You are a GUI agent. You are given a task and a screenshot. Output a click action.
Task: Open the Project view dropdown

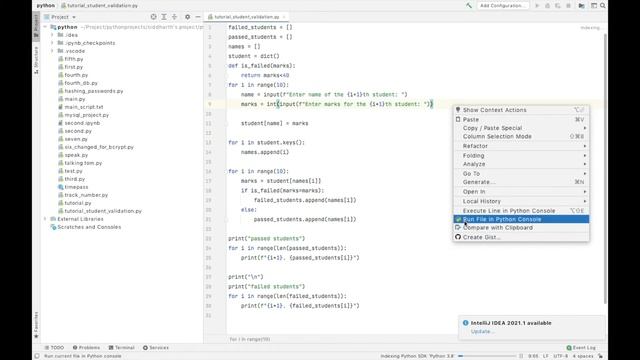point(60,17)
